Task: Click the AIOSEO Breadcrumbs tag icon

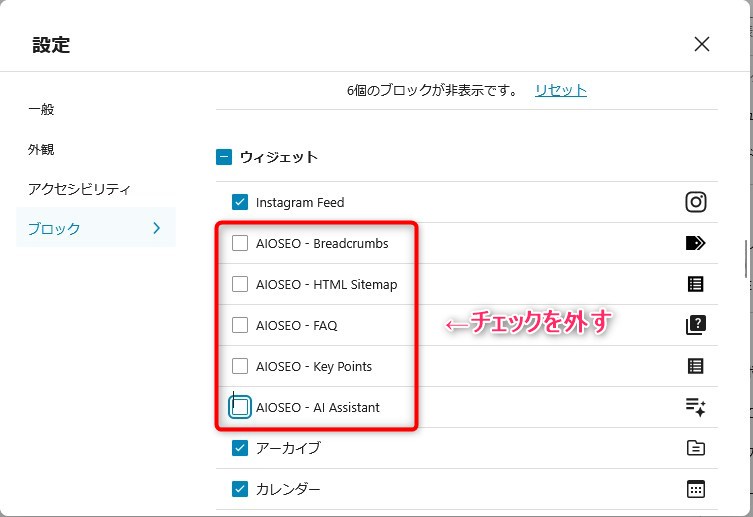Action: click(x=695, y=243)
